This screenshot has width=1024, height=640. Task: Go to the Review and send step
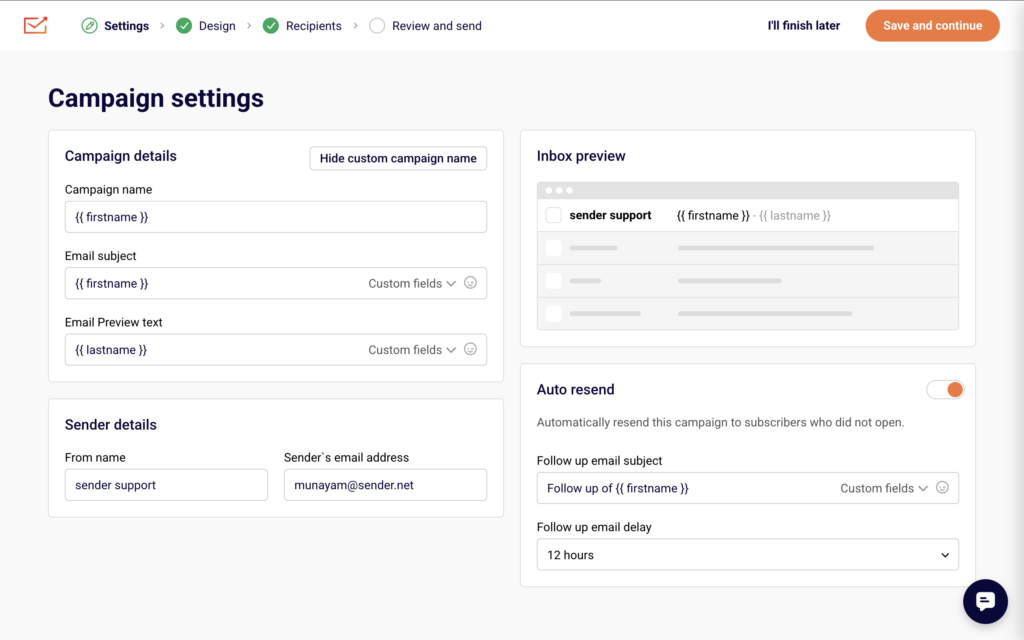point(436,26)
